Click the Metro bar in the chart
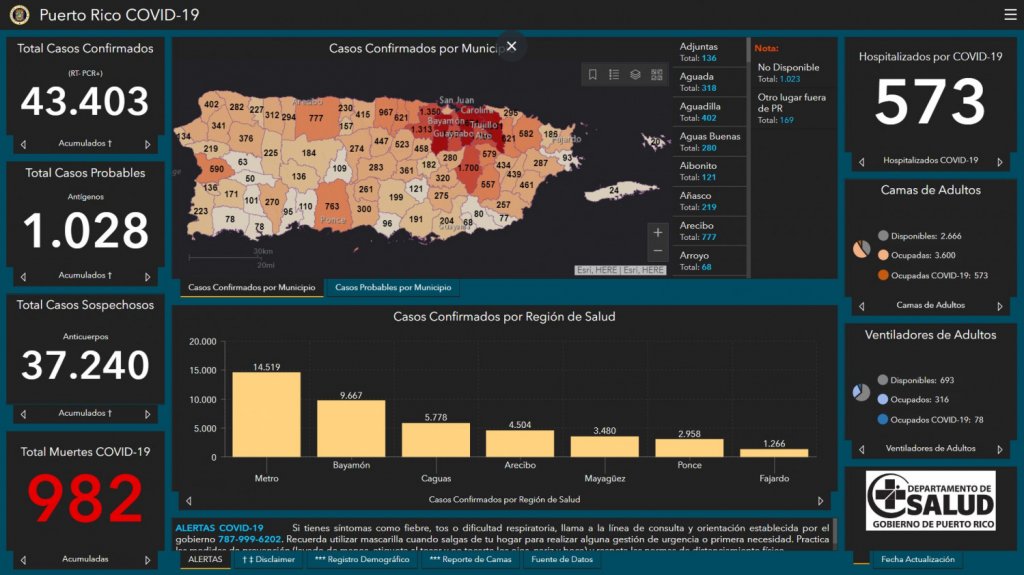Viewport: 1024px width, 575px height. (266, 414)
